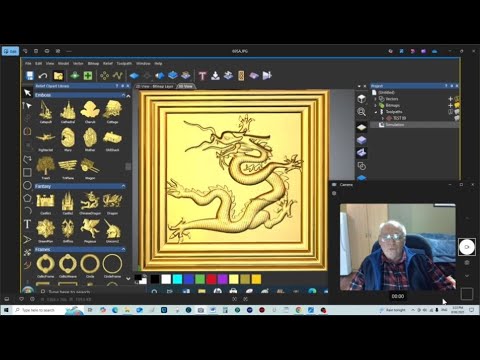Viewport: 480px width, 360px height.
Task: Click the overlapping circles icon in the view strip
Action: click(x=362, y=166)
